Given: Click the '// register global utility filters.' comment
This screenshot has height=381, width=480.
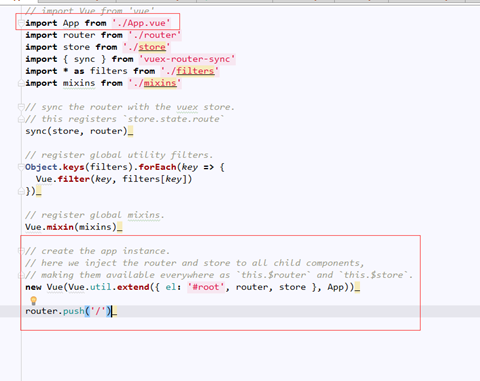Looking at the screenshot, I should [x=119, y=155].
